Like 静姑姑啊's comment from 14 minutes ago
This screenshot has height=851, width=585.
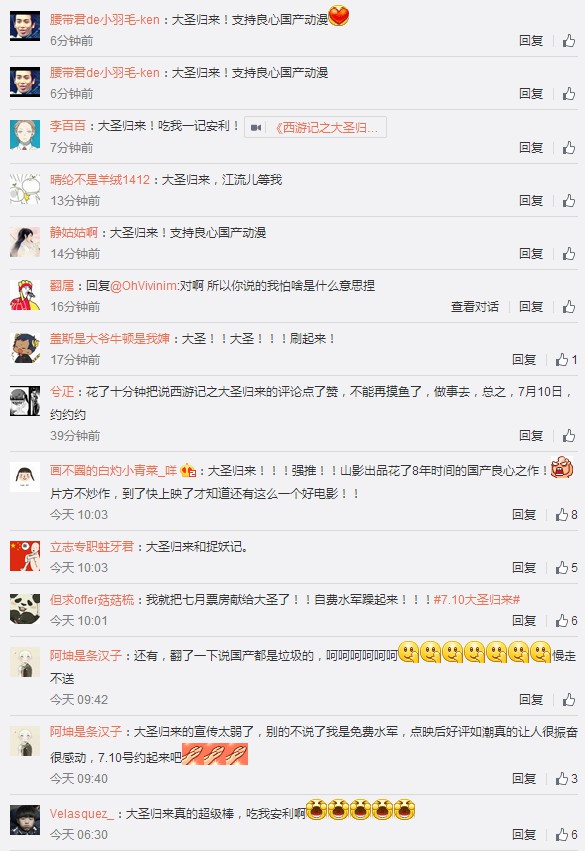click(569, 253)
